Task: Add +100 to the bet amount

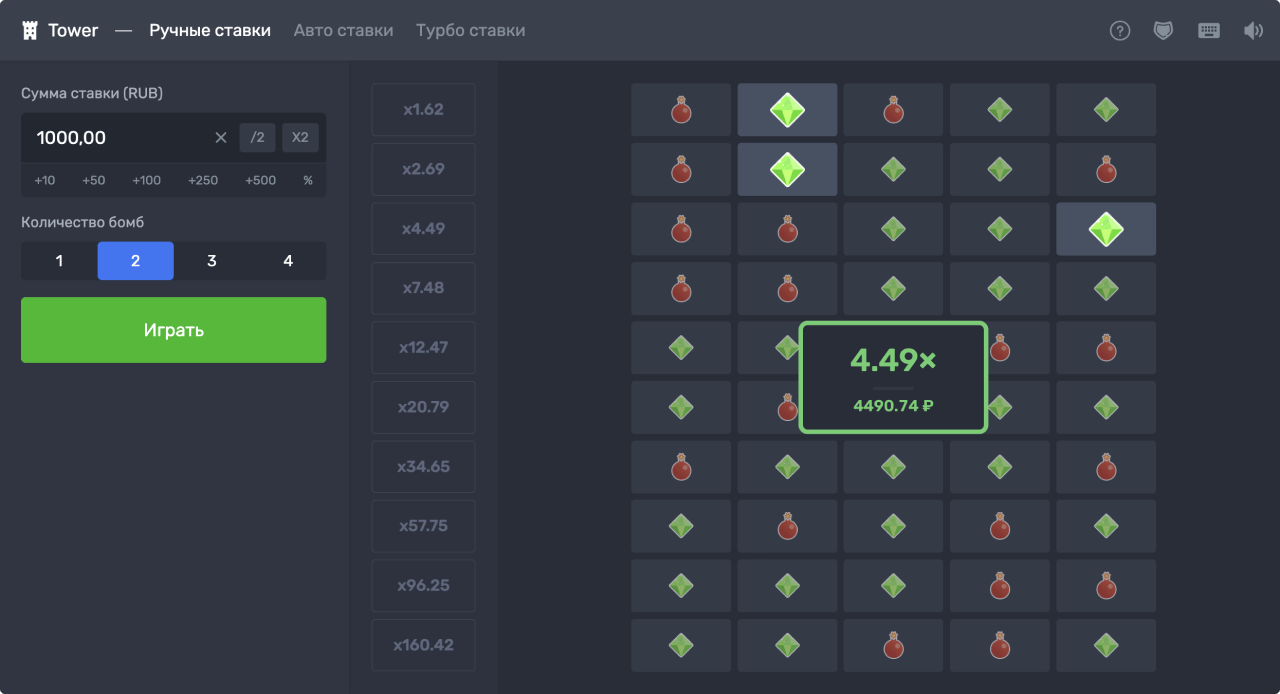Action: pyautogui.click(x=146, y=181)
